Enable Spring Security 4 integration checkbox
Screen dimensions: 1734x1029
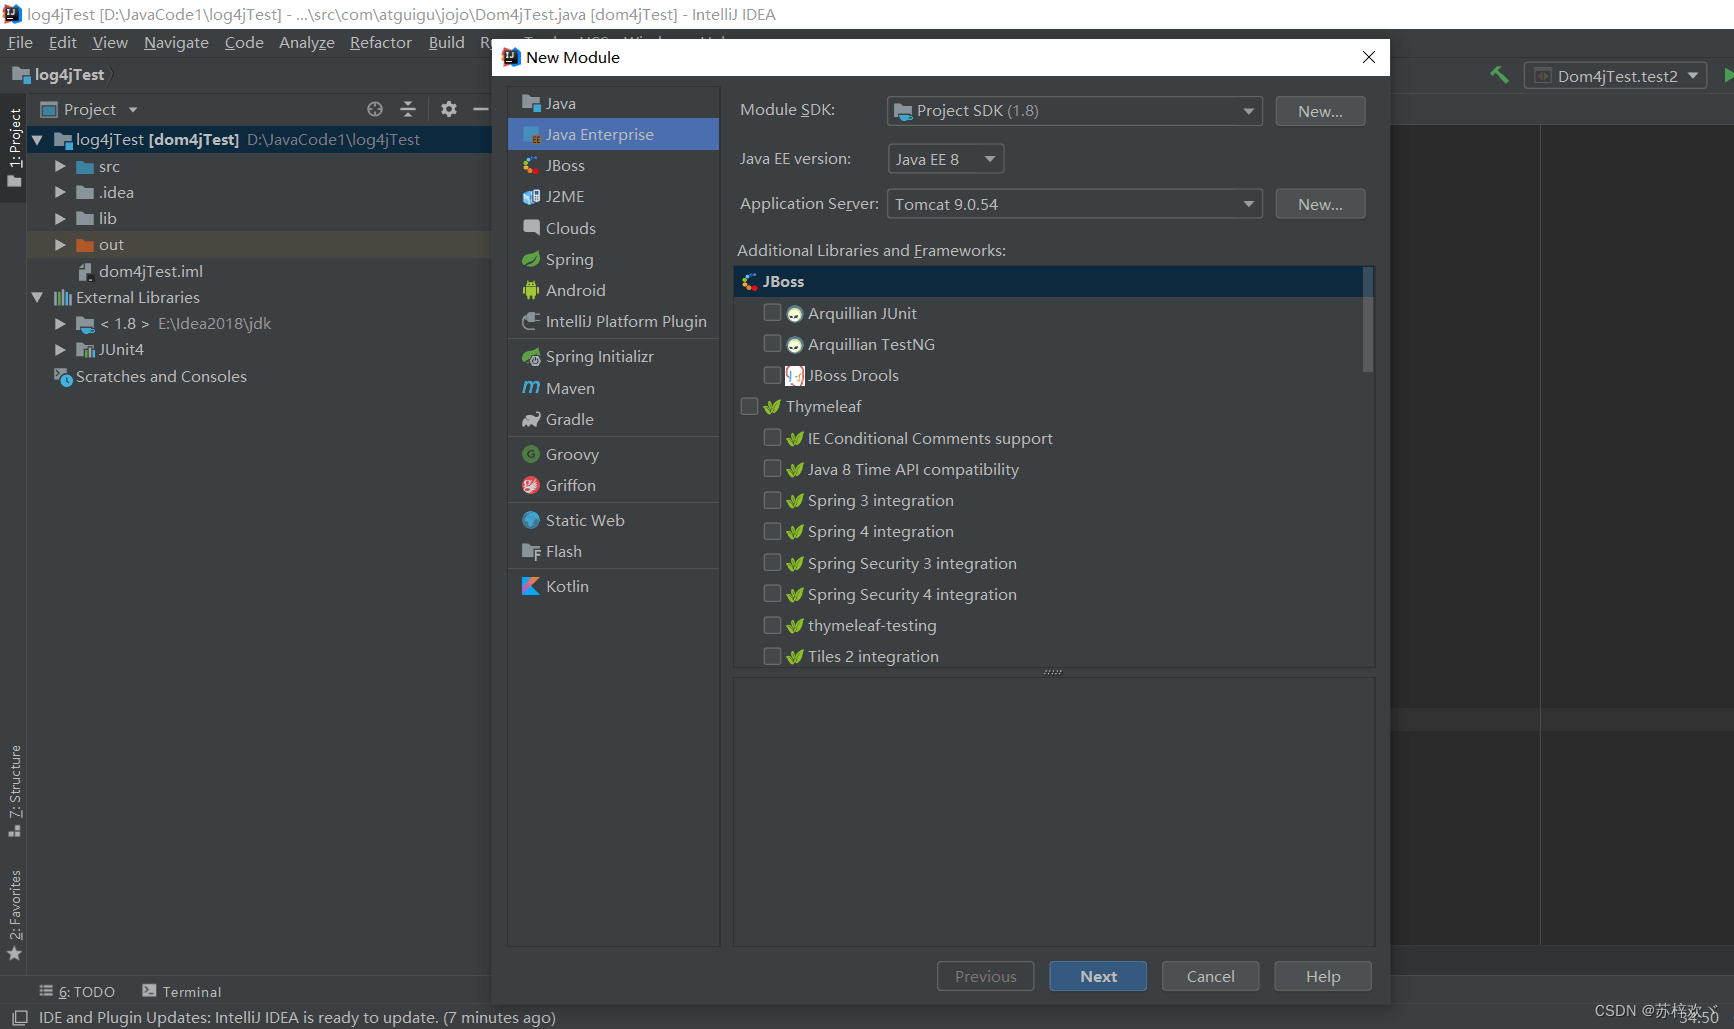[x=772, y=594]
